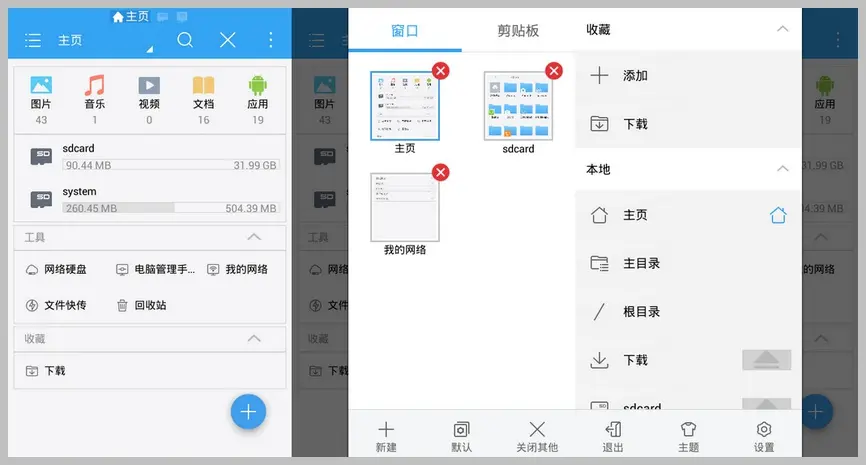Tap 添加 to add a bookmark
Image resolution: width=866 pixels, height=465 pixels.
pos(688,76)
